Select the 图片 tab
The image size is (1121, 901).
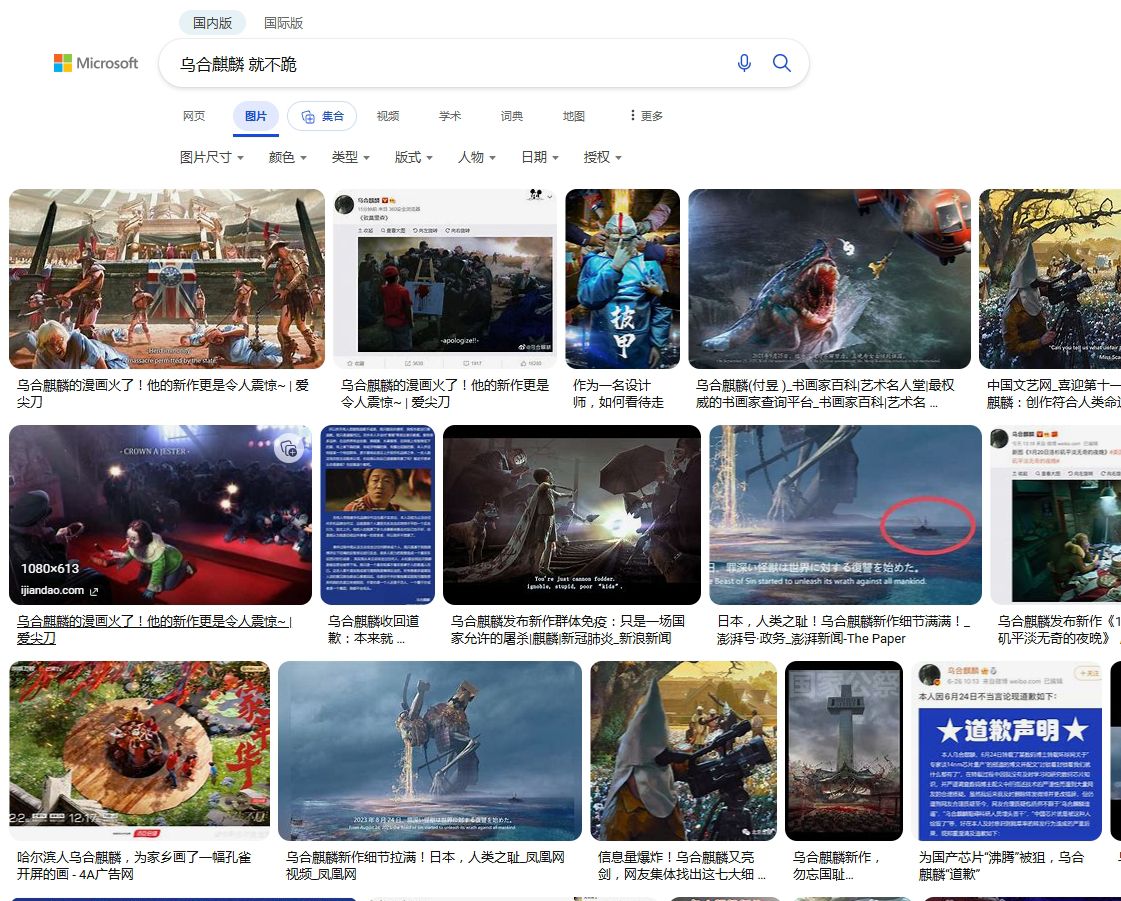coord(256,117)
